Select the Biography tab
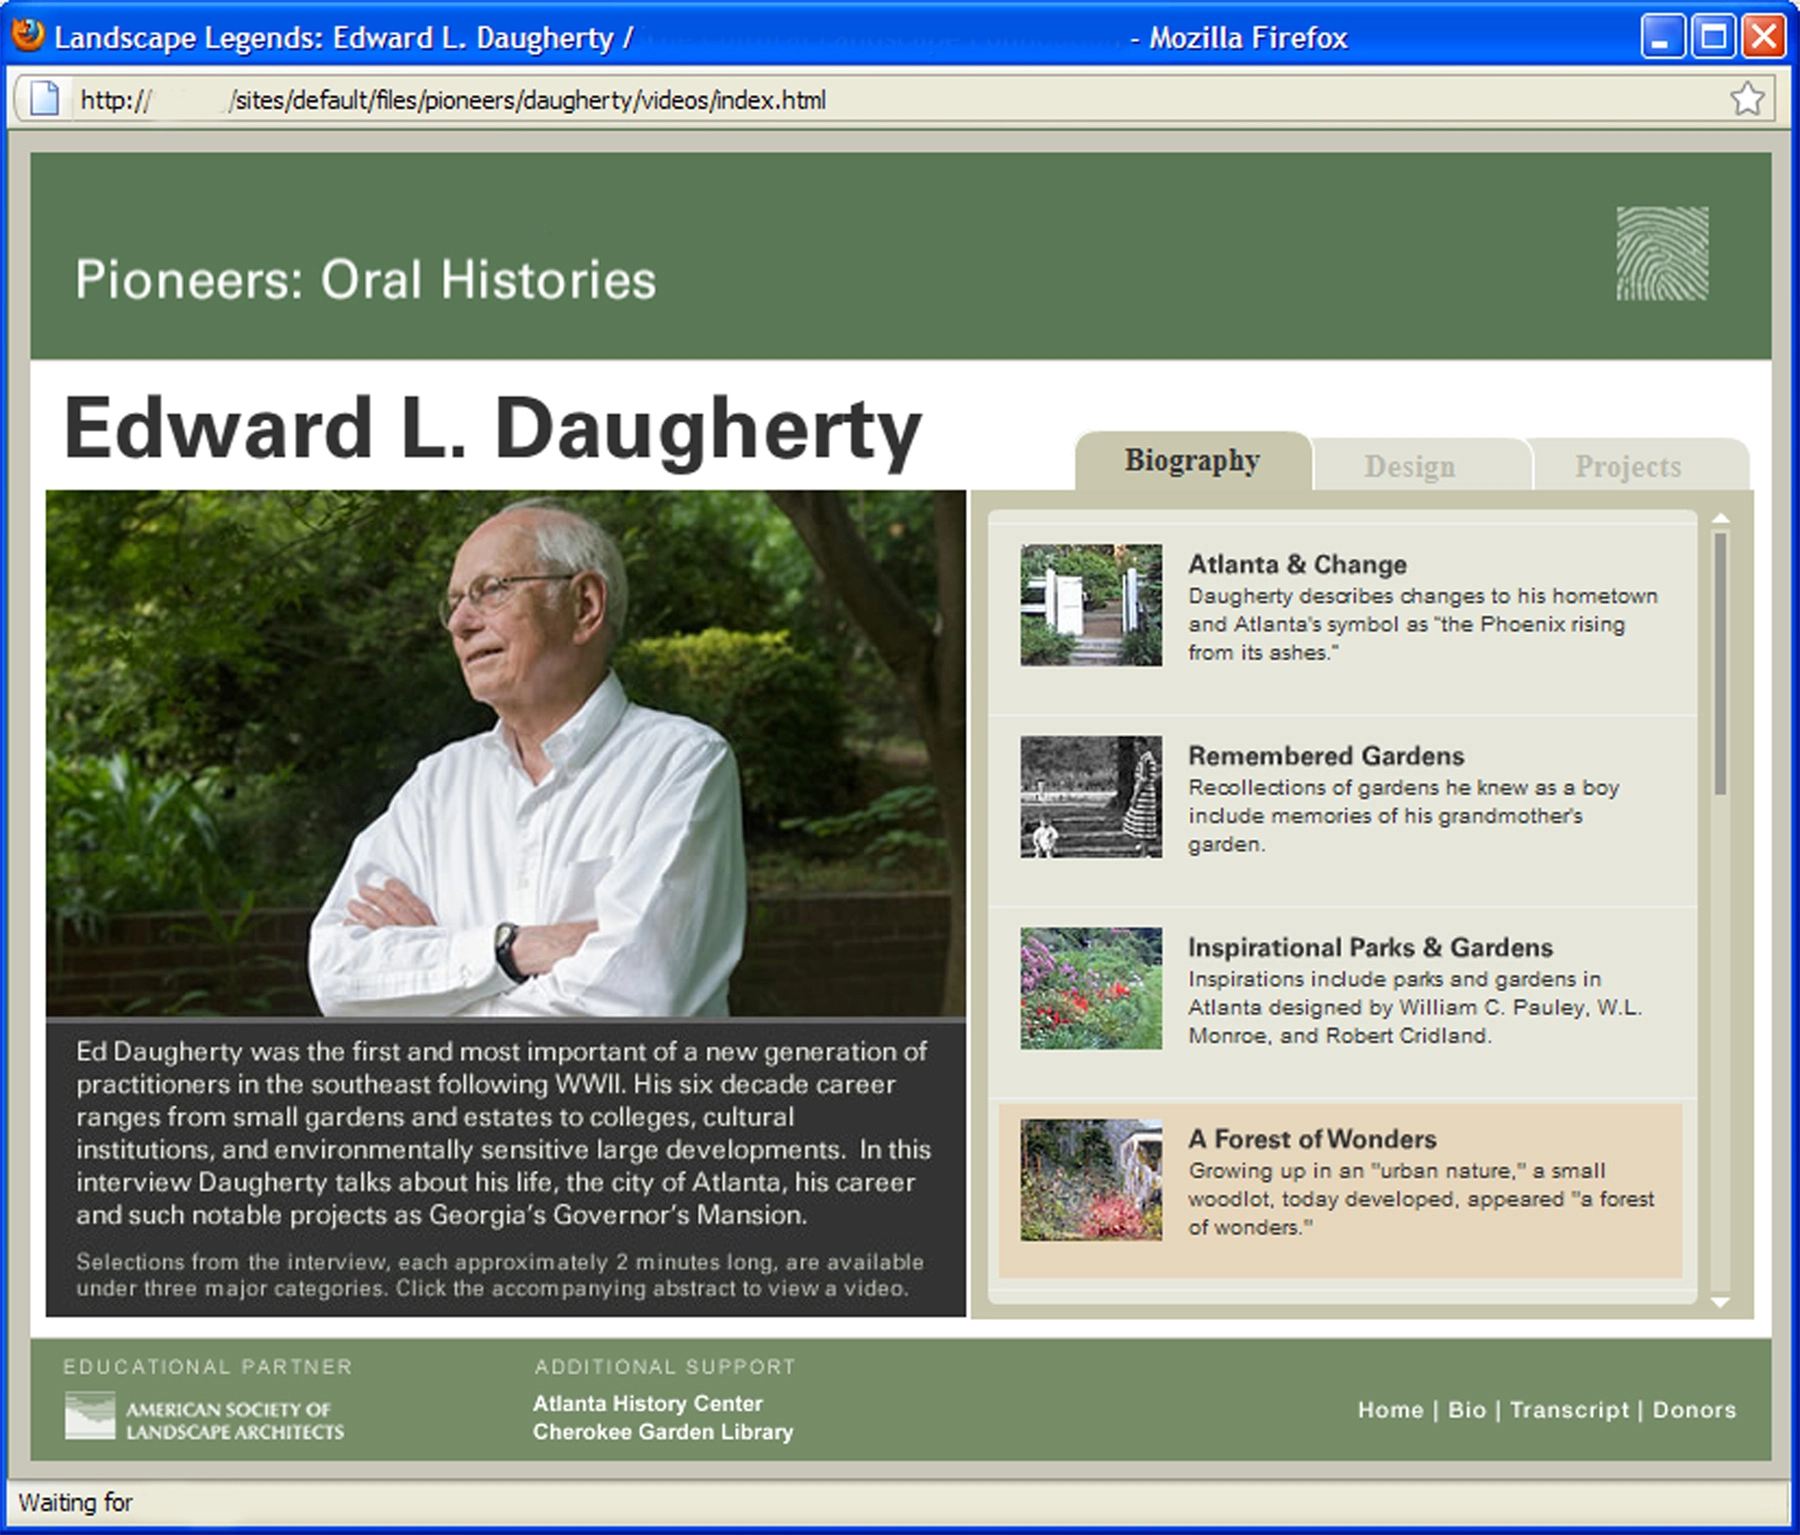 pos(1192,460)
